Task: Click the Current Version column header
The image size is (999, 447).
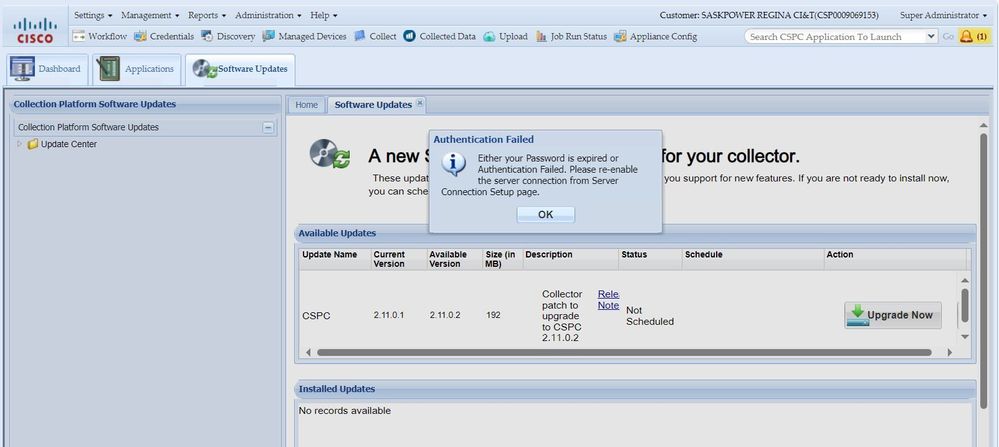Action: coord(399,259)
